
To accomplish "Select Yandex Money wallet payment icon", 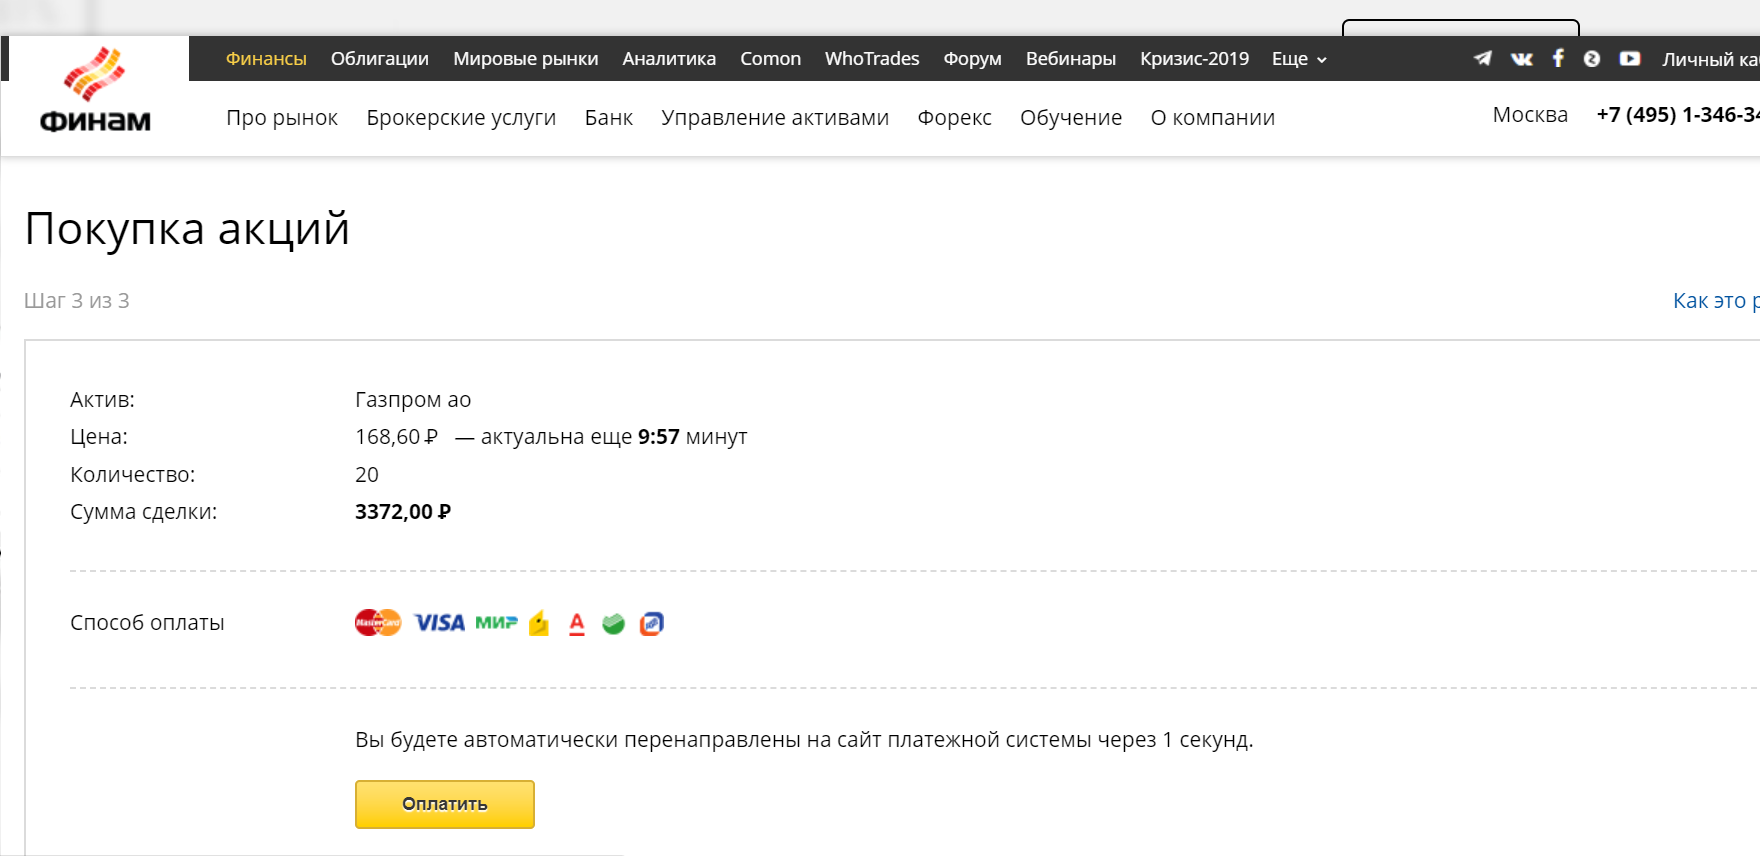I will point(539,623).
